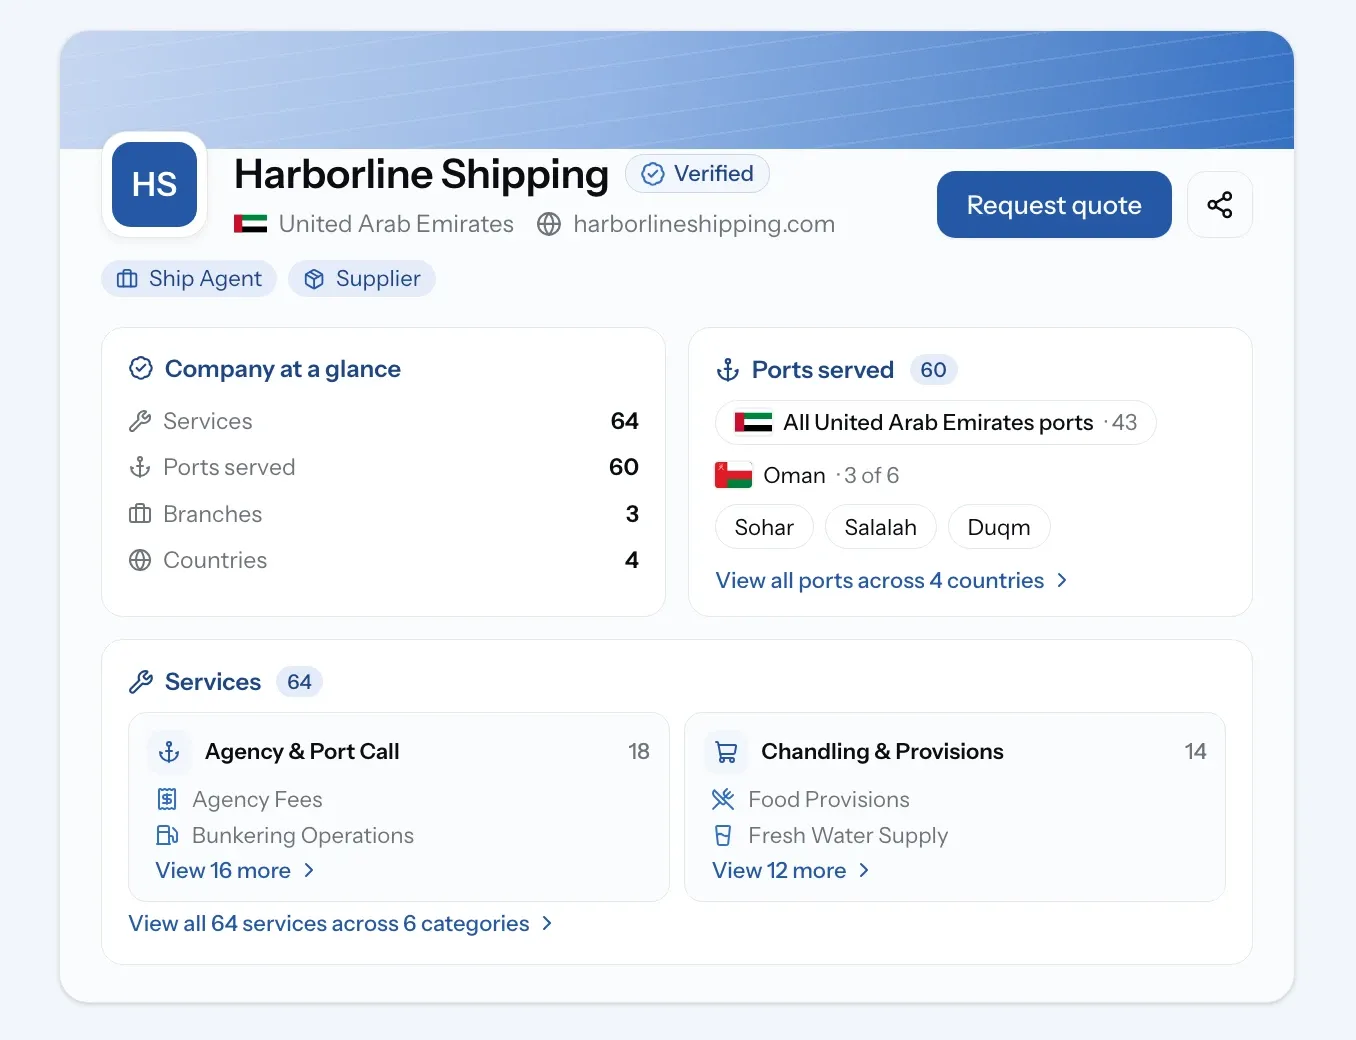Select the Salalah port chip
Image resolution: width=1356 pixels, height=1040 pixels.
click(881, 527)
